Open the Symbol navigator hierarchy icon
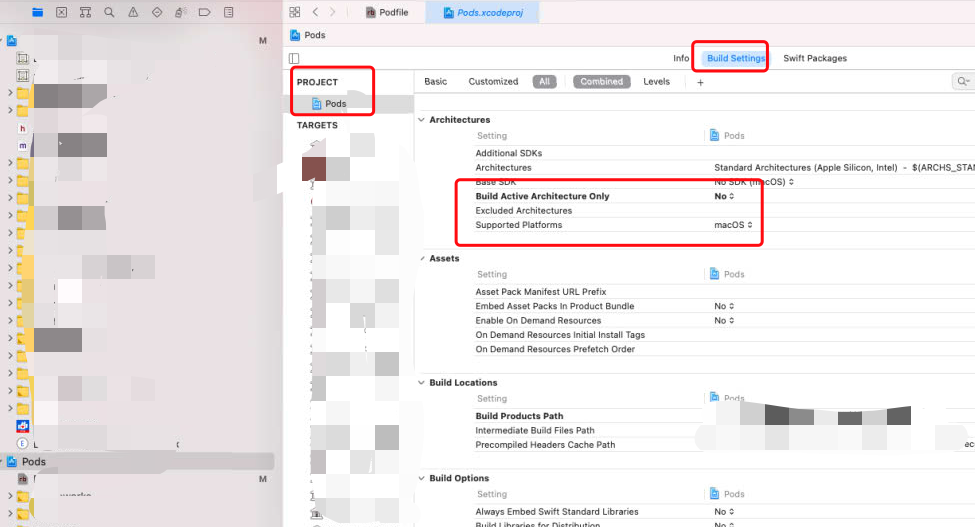 [85, 12]
